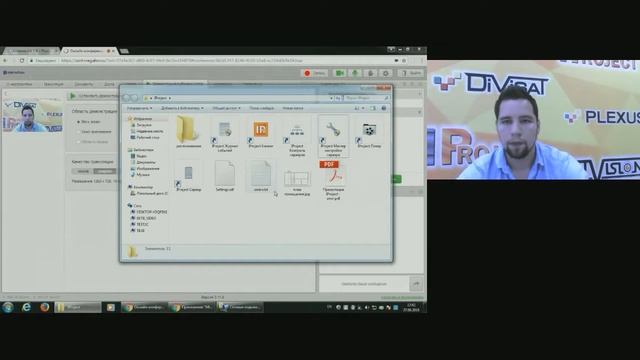Click the Explorer search field
Viewport: 640px width, 360px height.
click(366, 98)
